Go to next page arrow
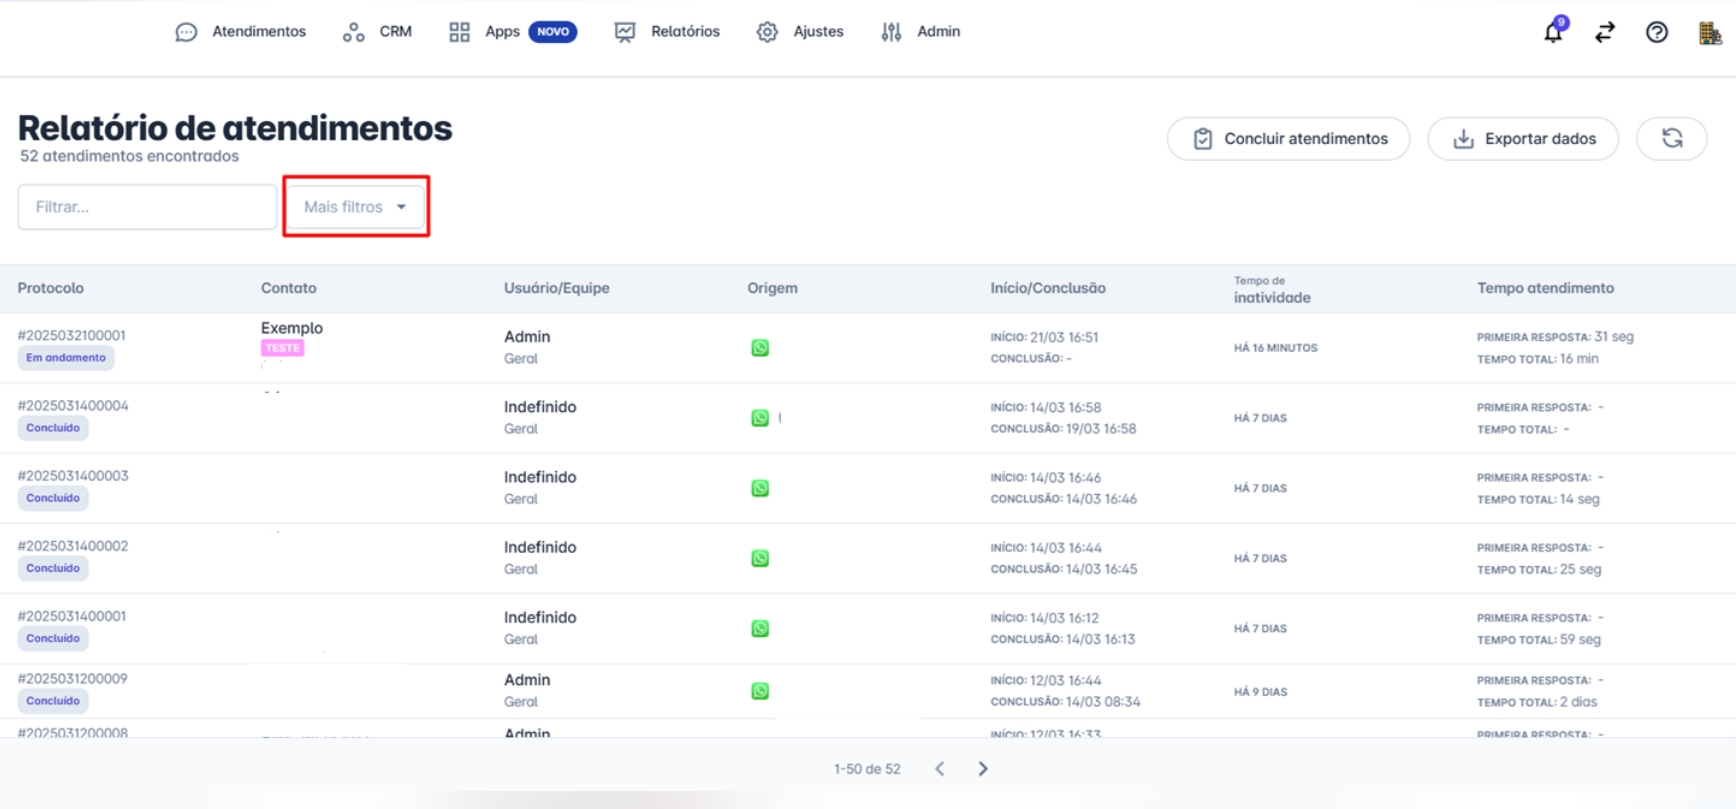The image size is (1736, 809). 983,768
